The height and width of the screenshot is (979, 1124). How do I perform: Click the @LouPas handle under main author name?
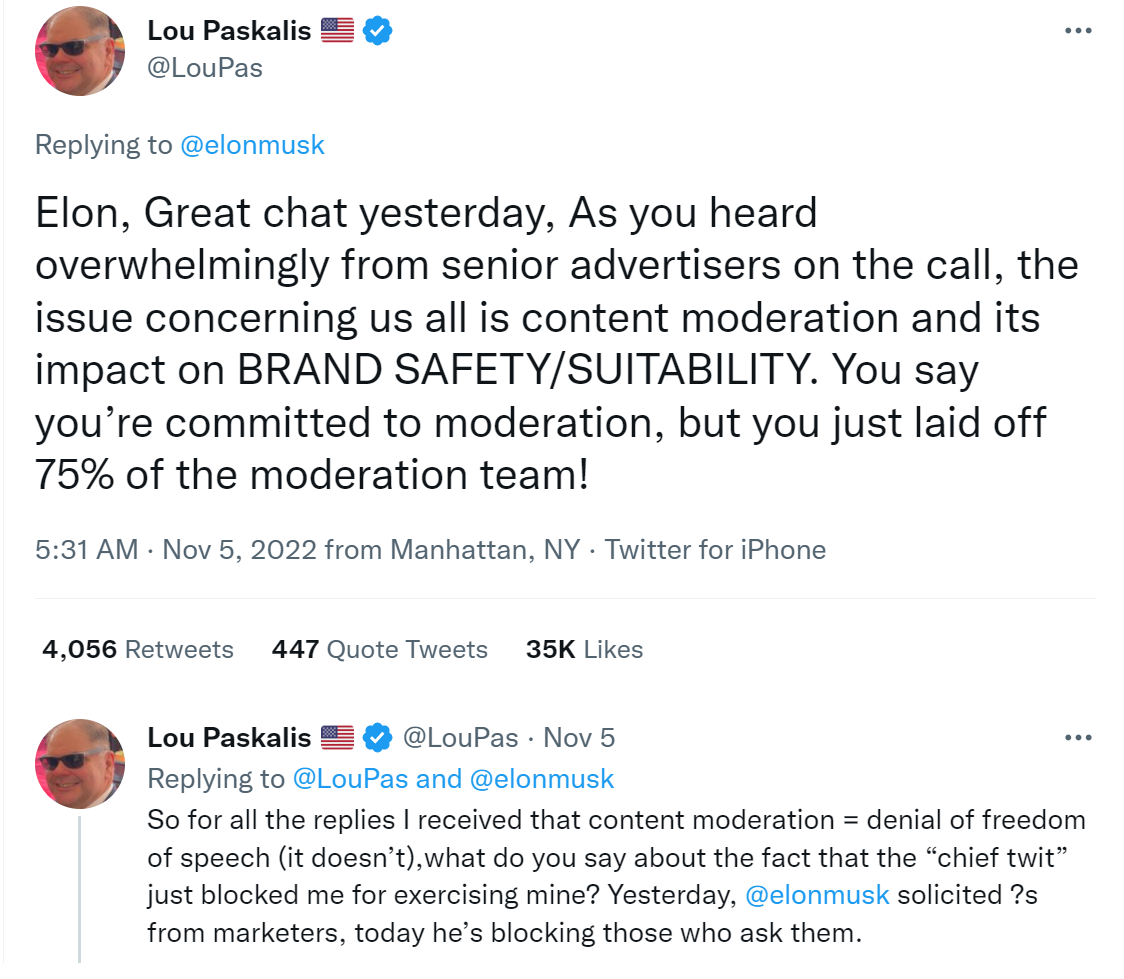[x=205, y=69]
